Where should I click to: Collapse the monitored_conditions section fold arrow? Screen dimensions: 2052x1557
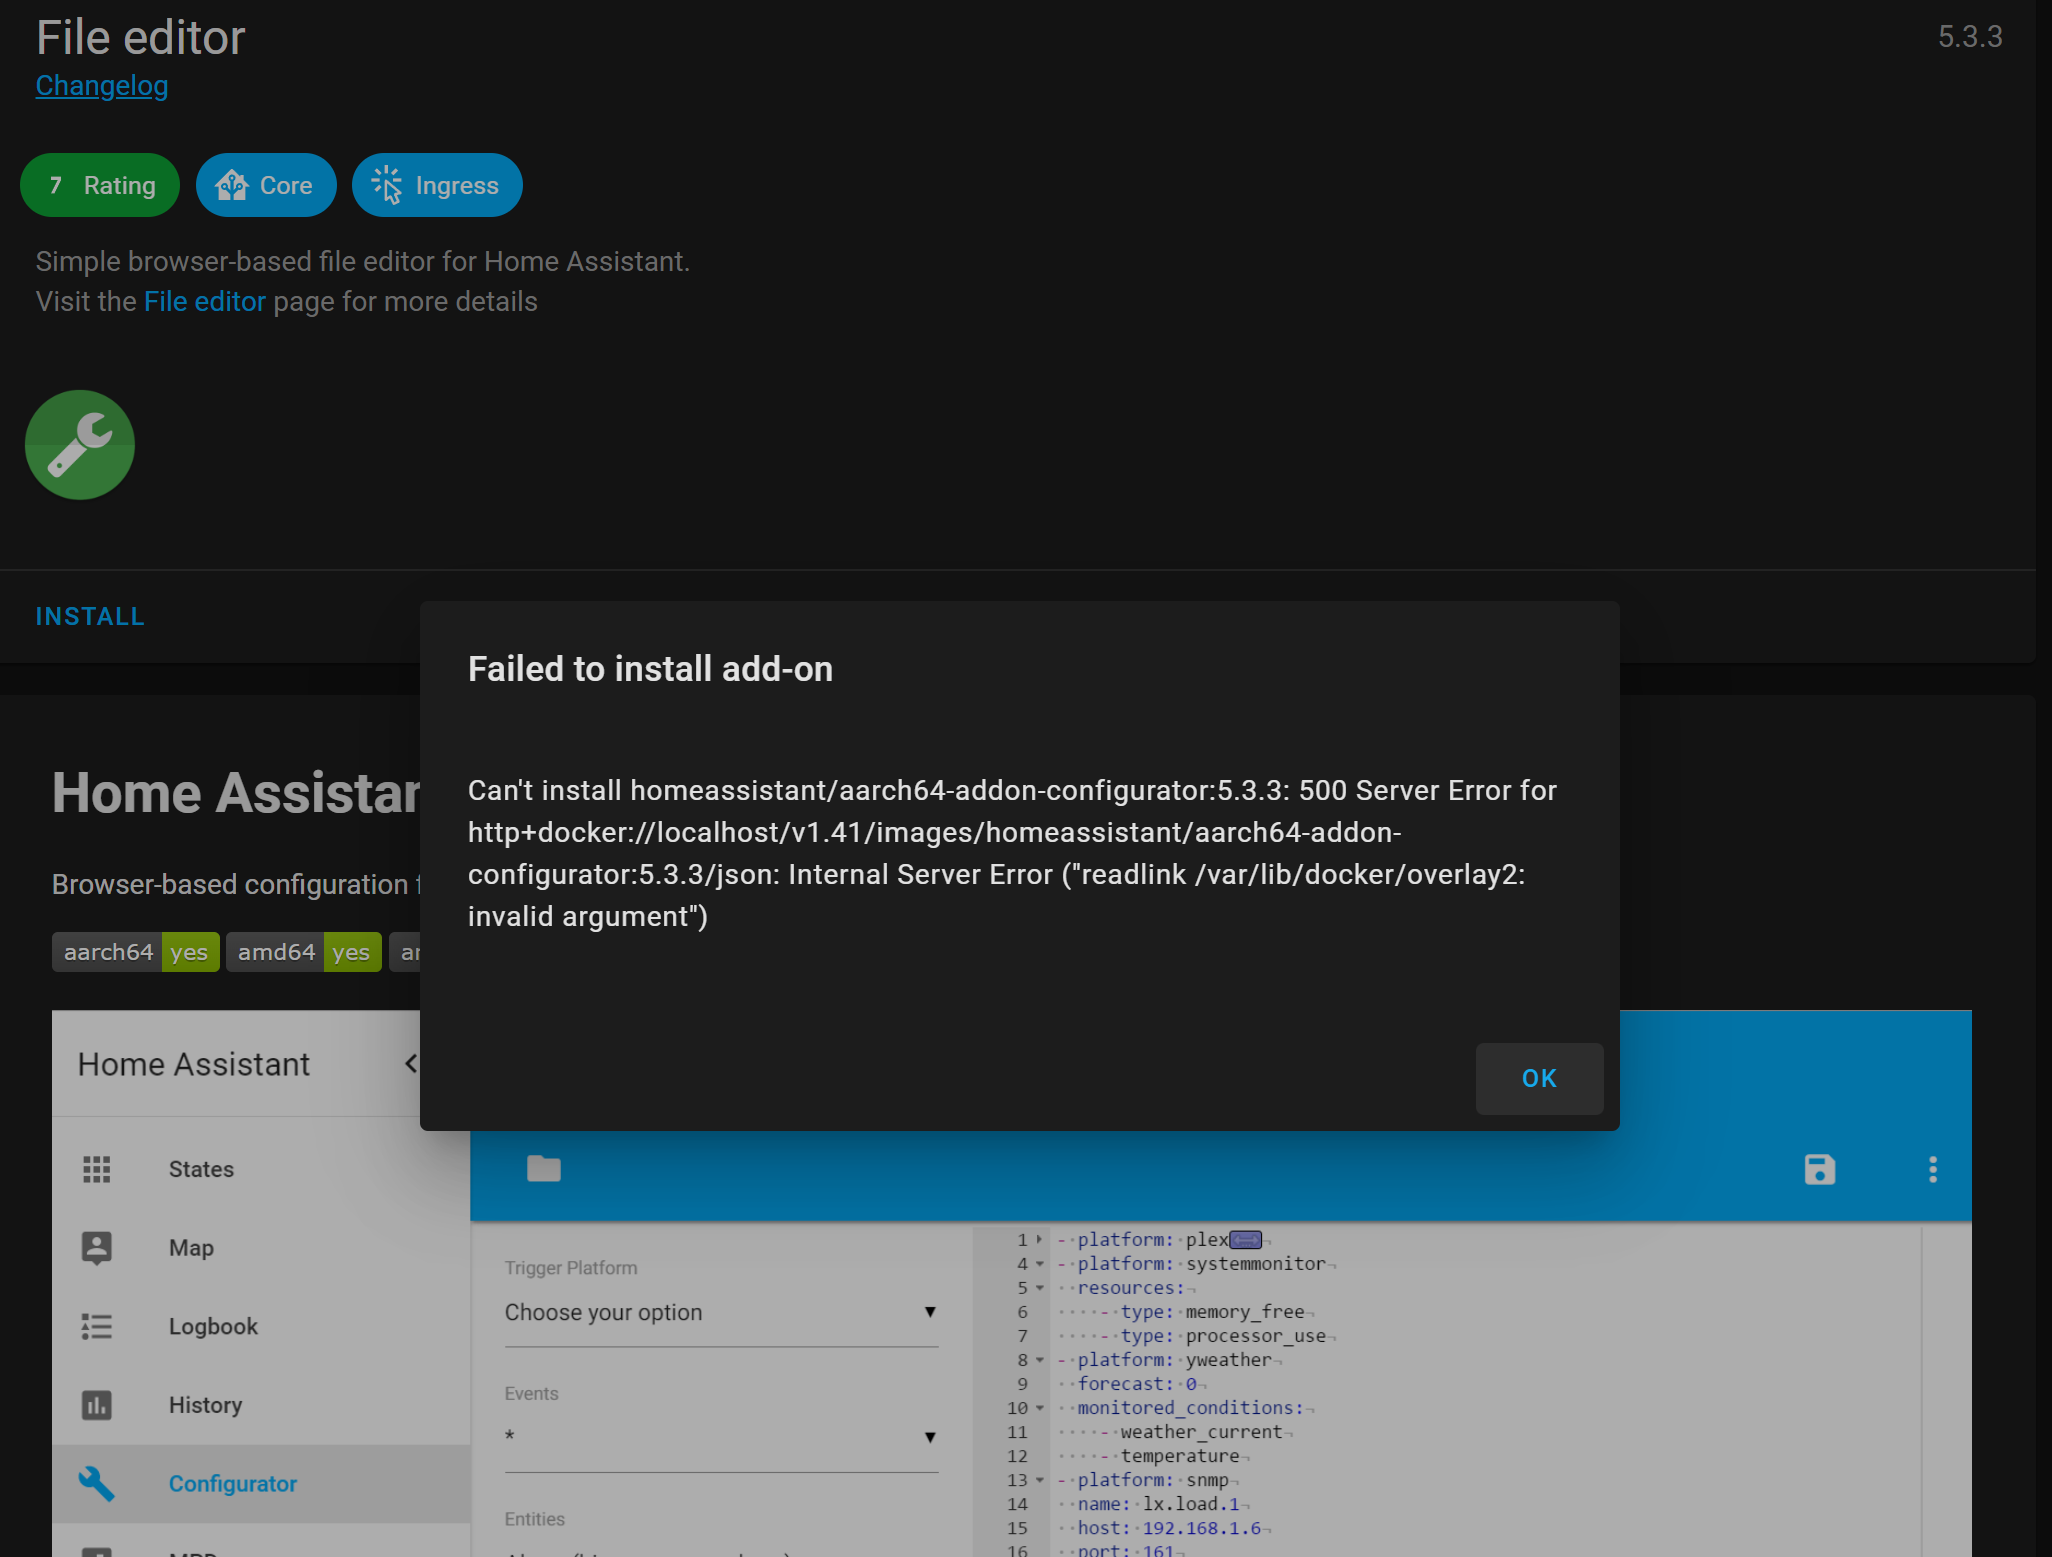point(1040,1408)
